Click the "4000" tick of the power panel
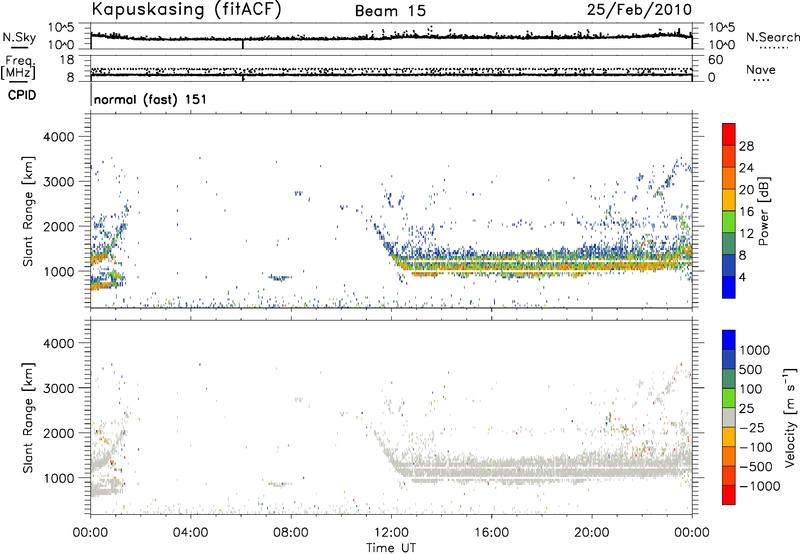 pyautogui.click(x=59, y=137)
